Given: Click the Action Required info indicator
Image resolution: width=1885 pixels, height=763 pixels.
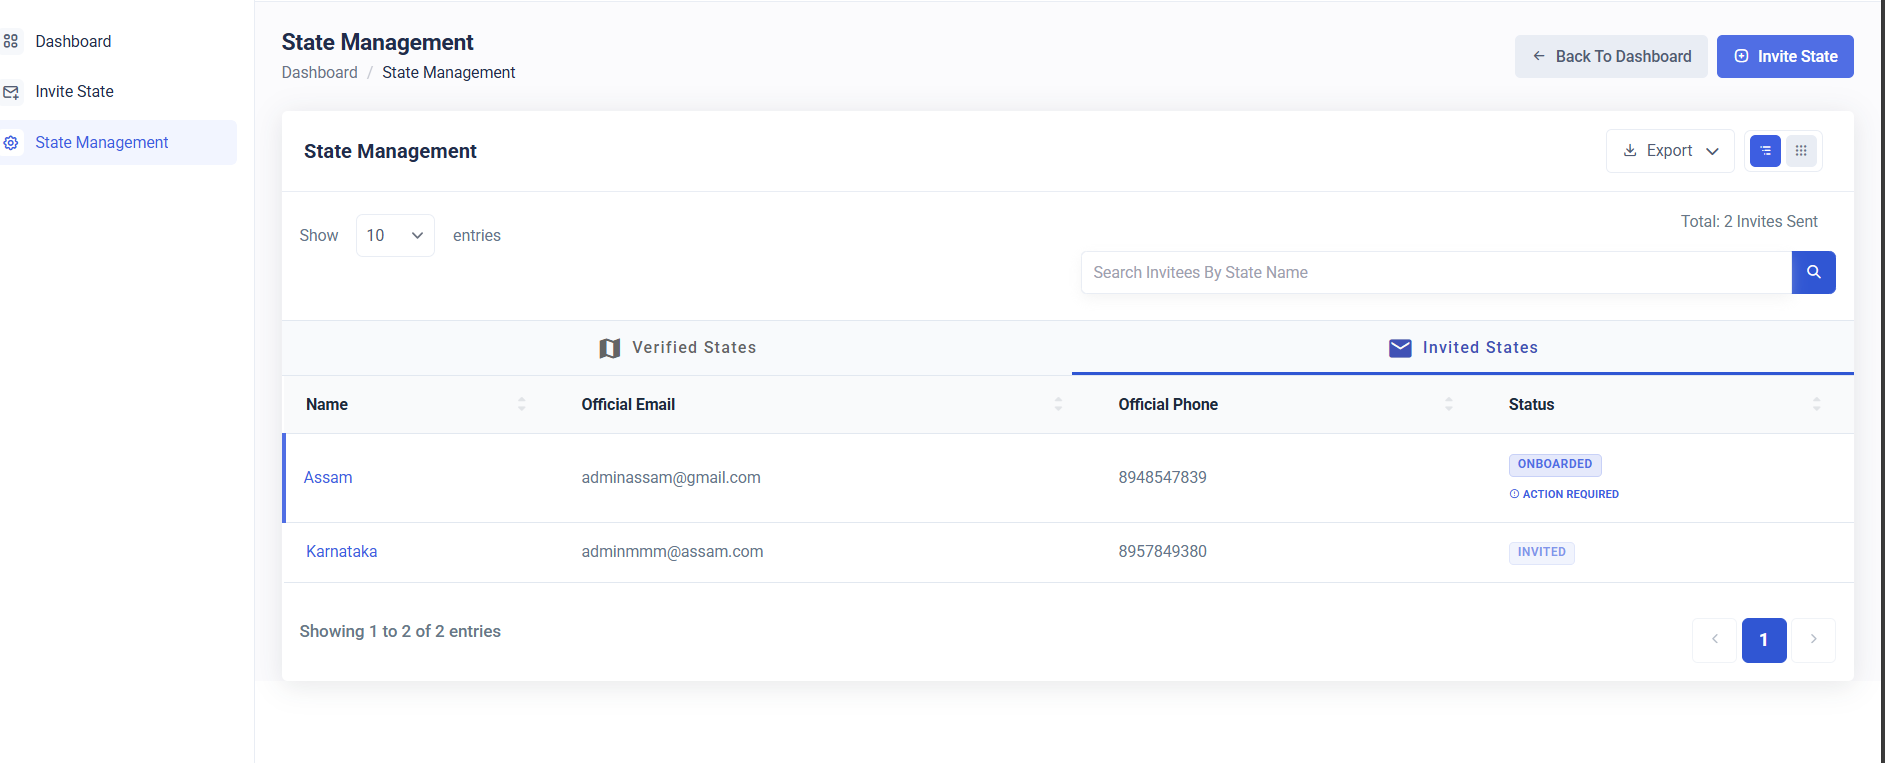Looking at the screenshot, I should click(x=1564, y=494).
